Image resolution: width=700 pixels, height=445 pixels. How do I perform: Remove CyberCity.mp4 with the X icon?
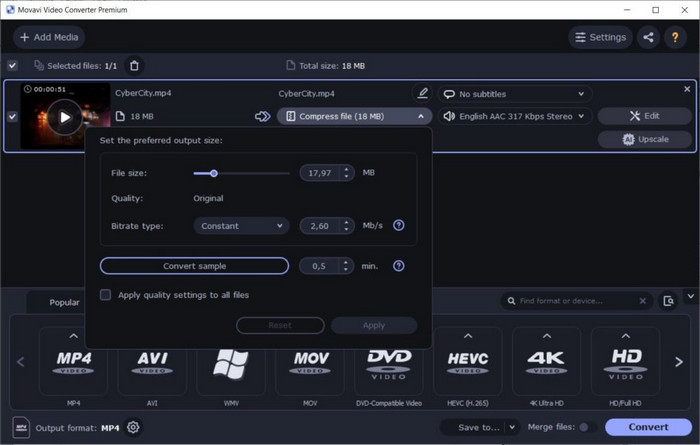pyautogui.click(x=687, y=89)
